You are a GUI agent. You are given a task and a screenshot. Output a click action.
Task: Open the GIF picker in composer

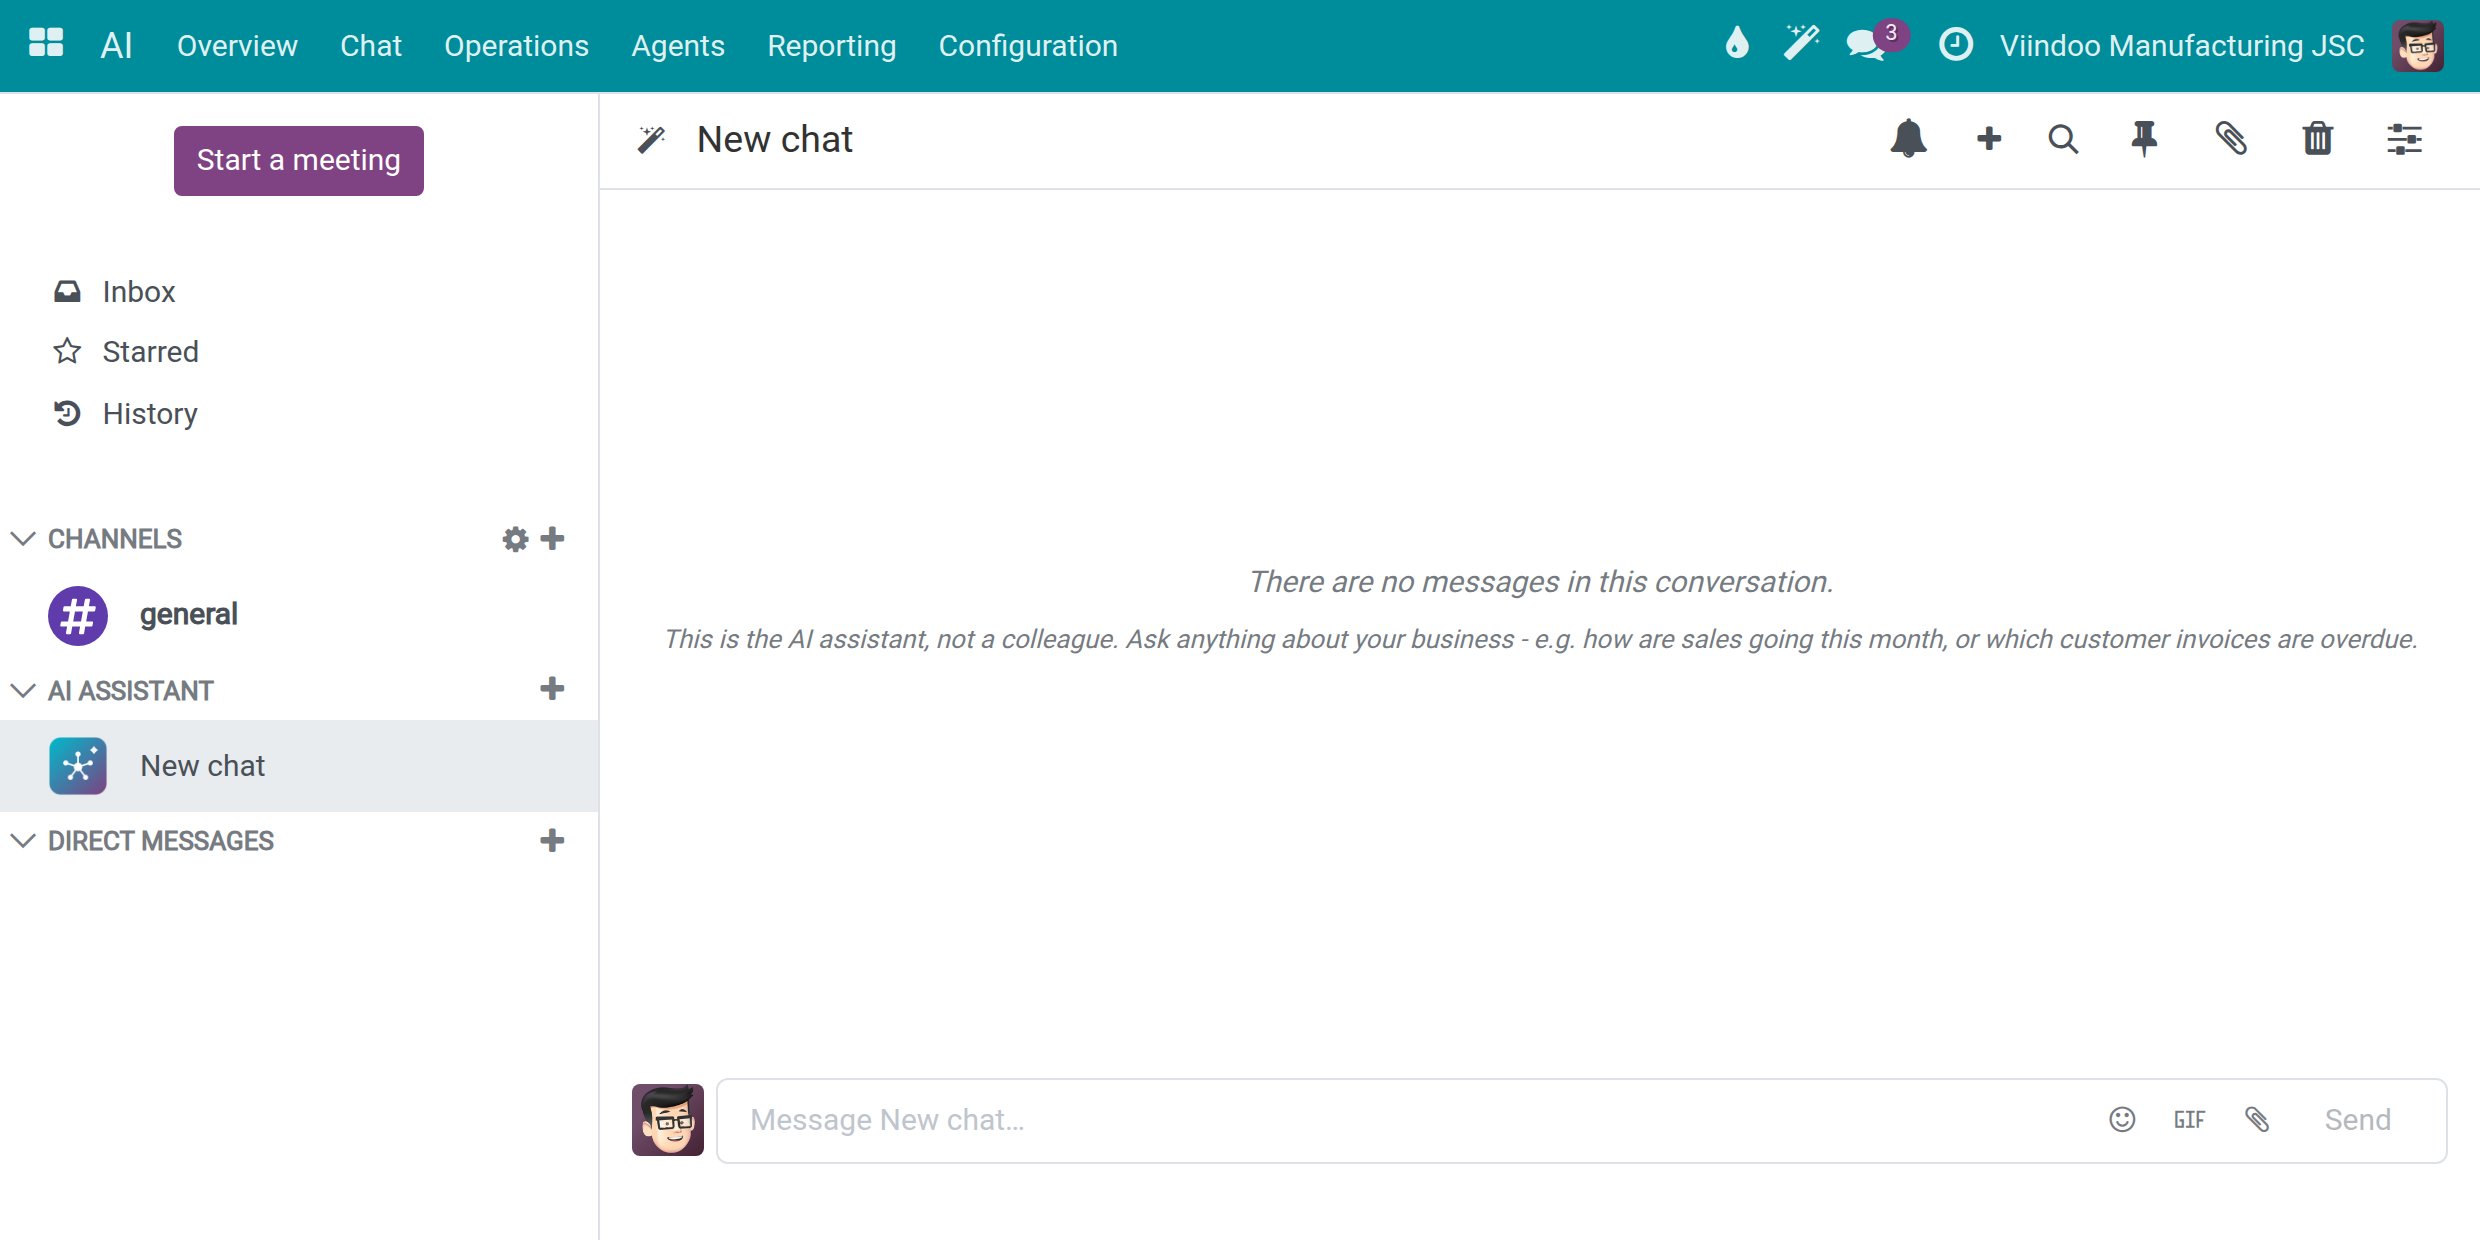2189,1120
